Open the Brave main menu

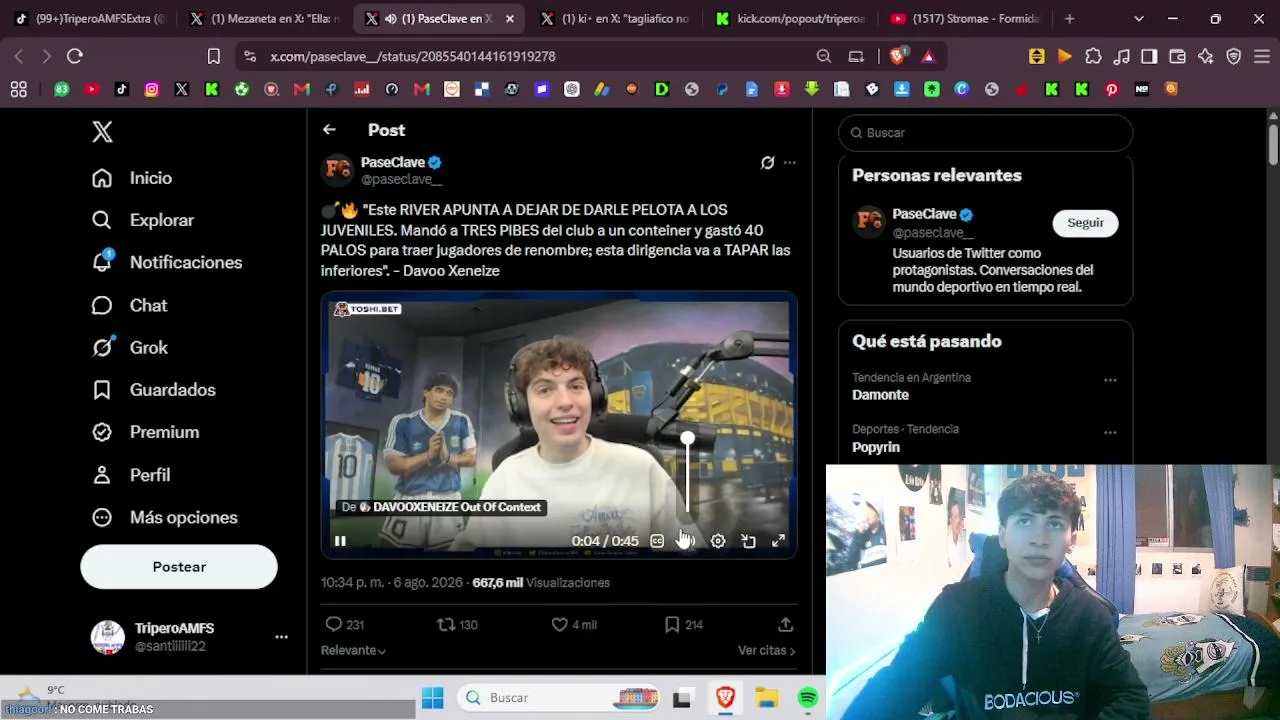pos(1261,57)
